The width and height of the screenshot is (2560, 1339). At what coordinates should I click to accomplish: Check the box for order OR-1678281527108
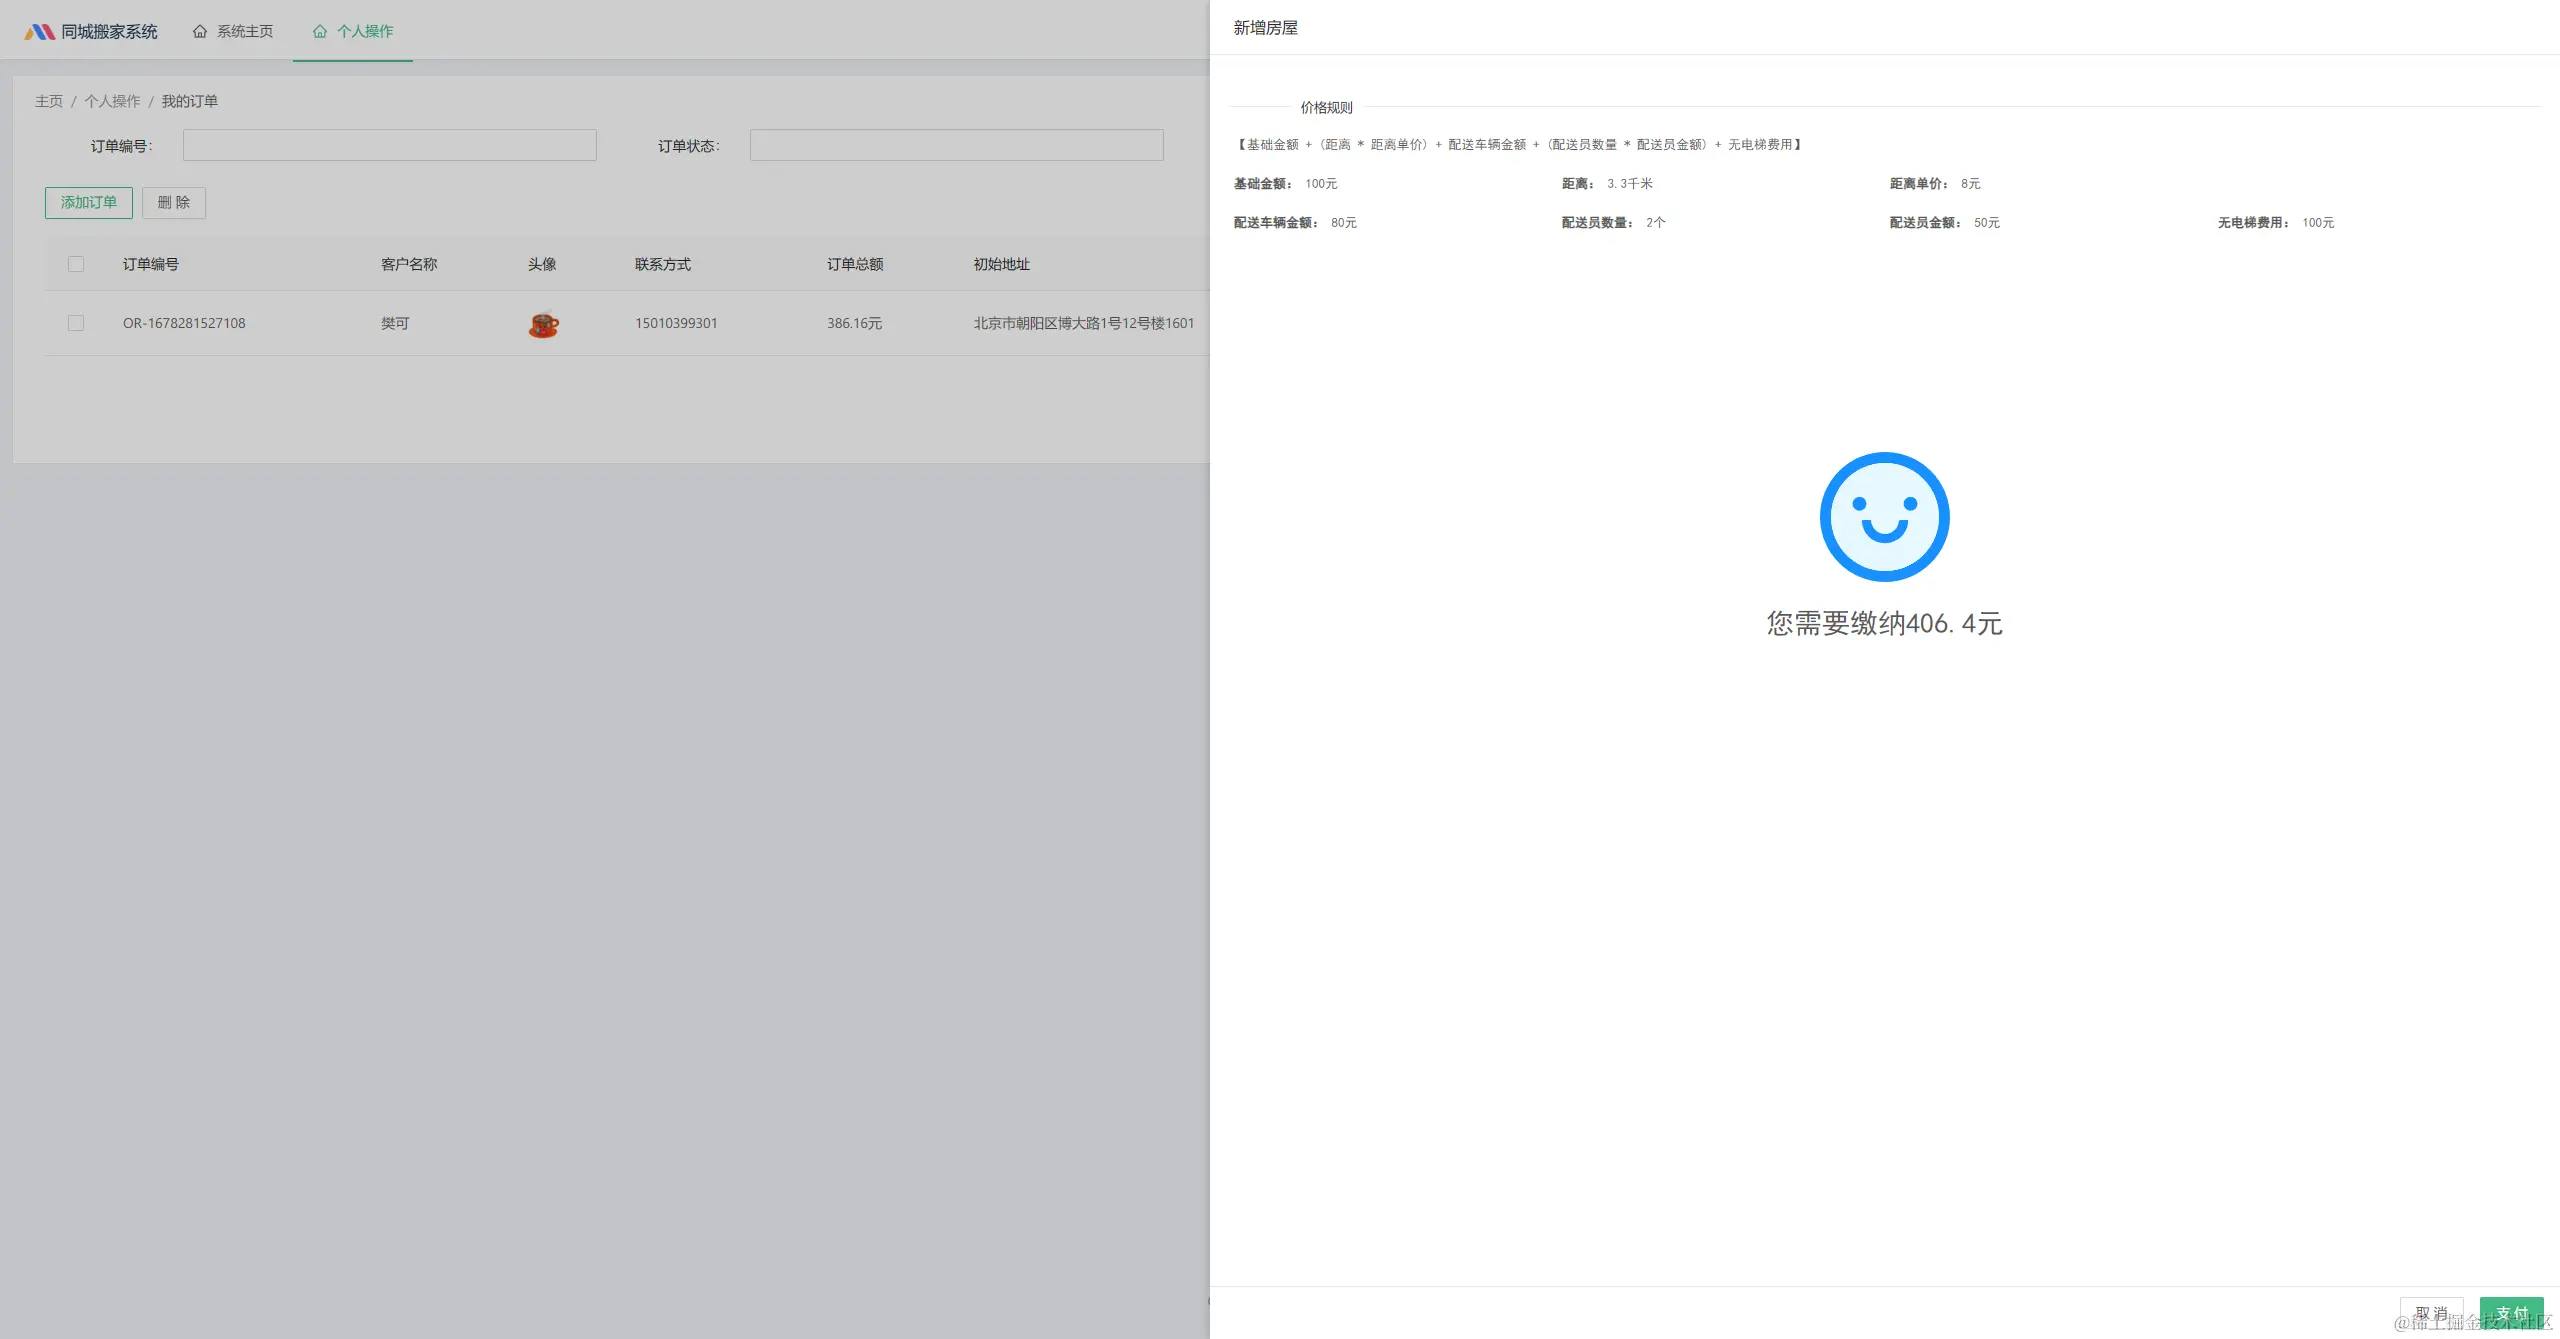coord(76,323)
